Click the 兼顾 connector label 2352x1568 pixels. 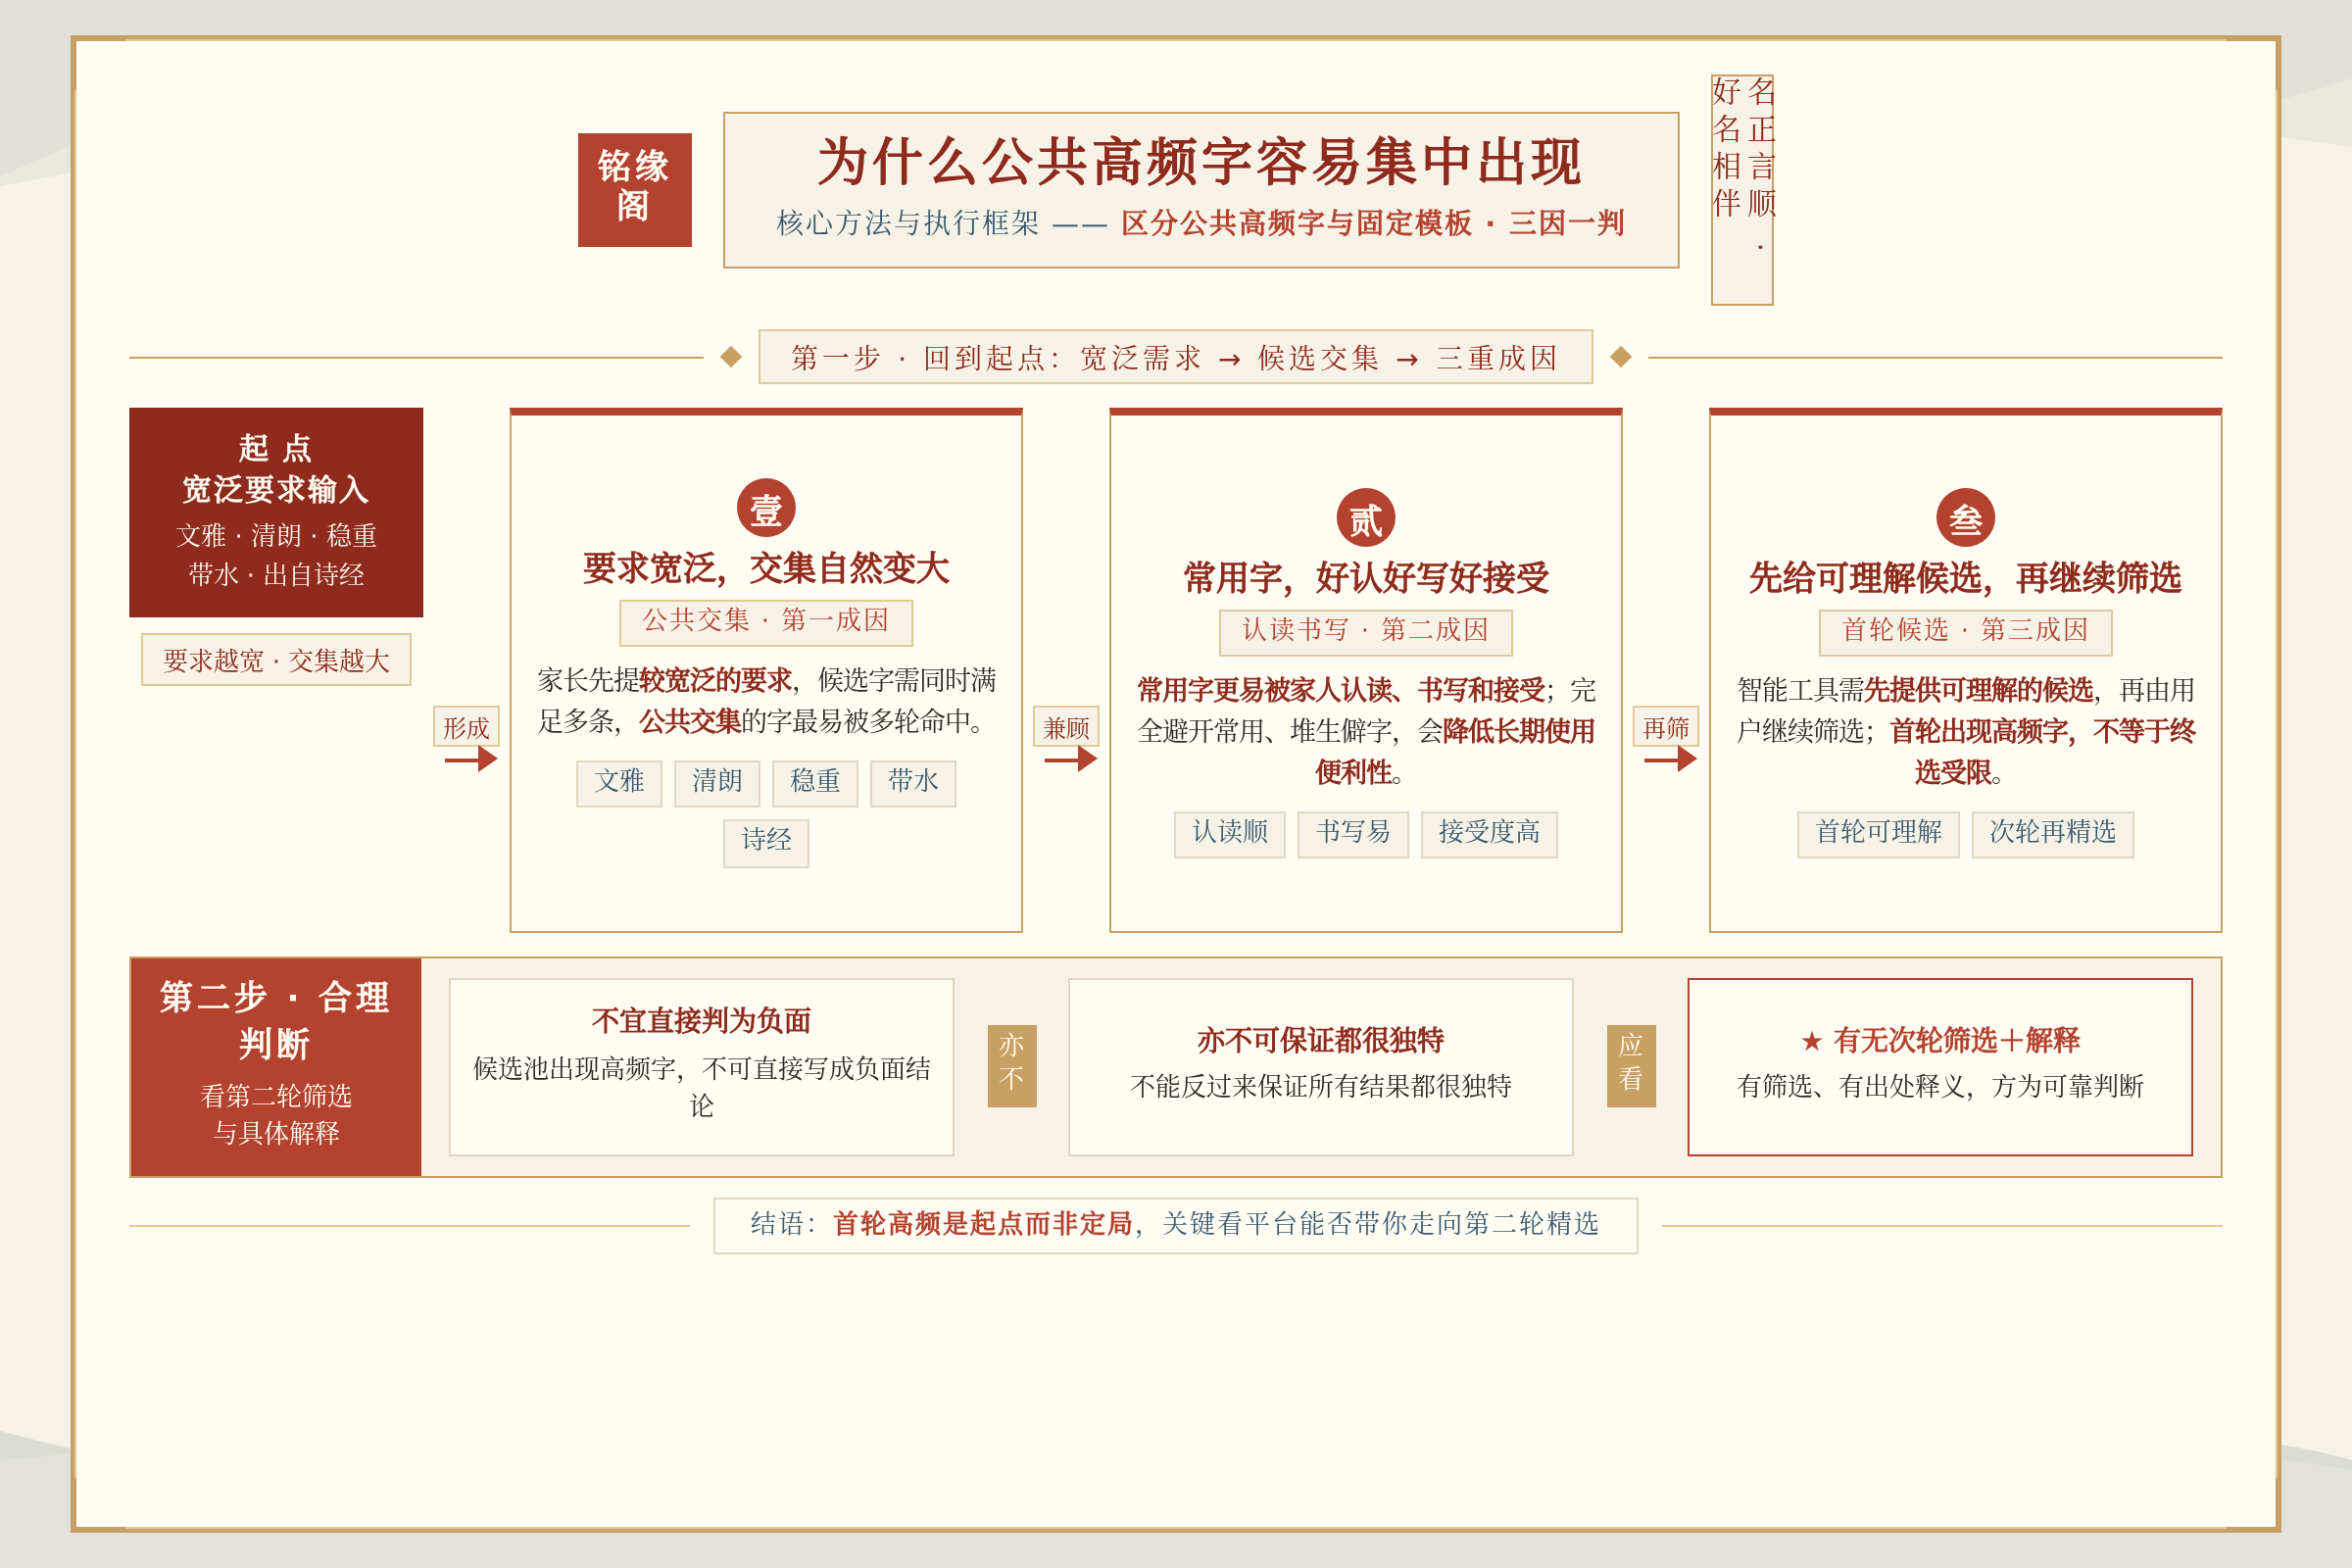1066,727
